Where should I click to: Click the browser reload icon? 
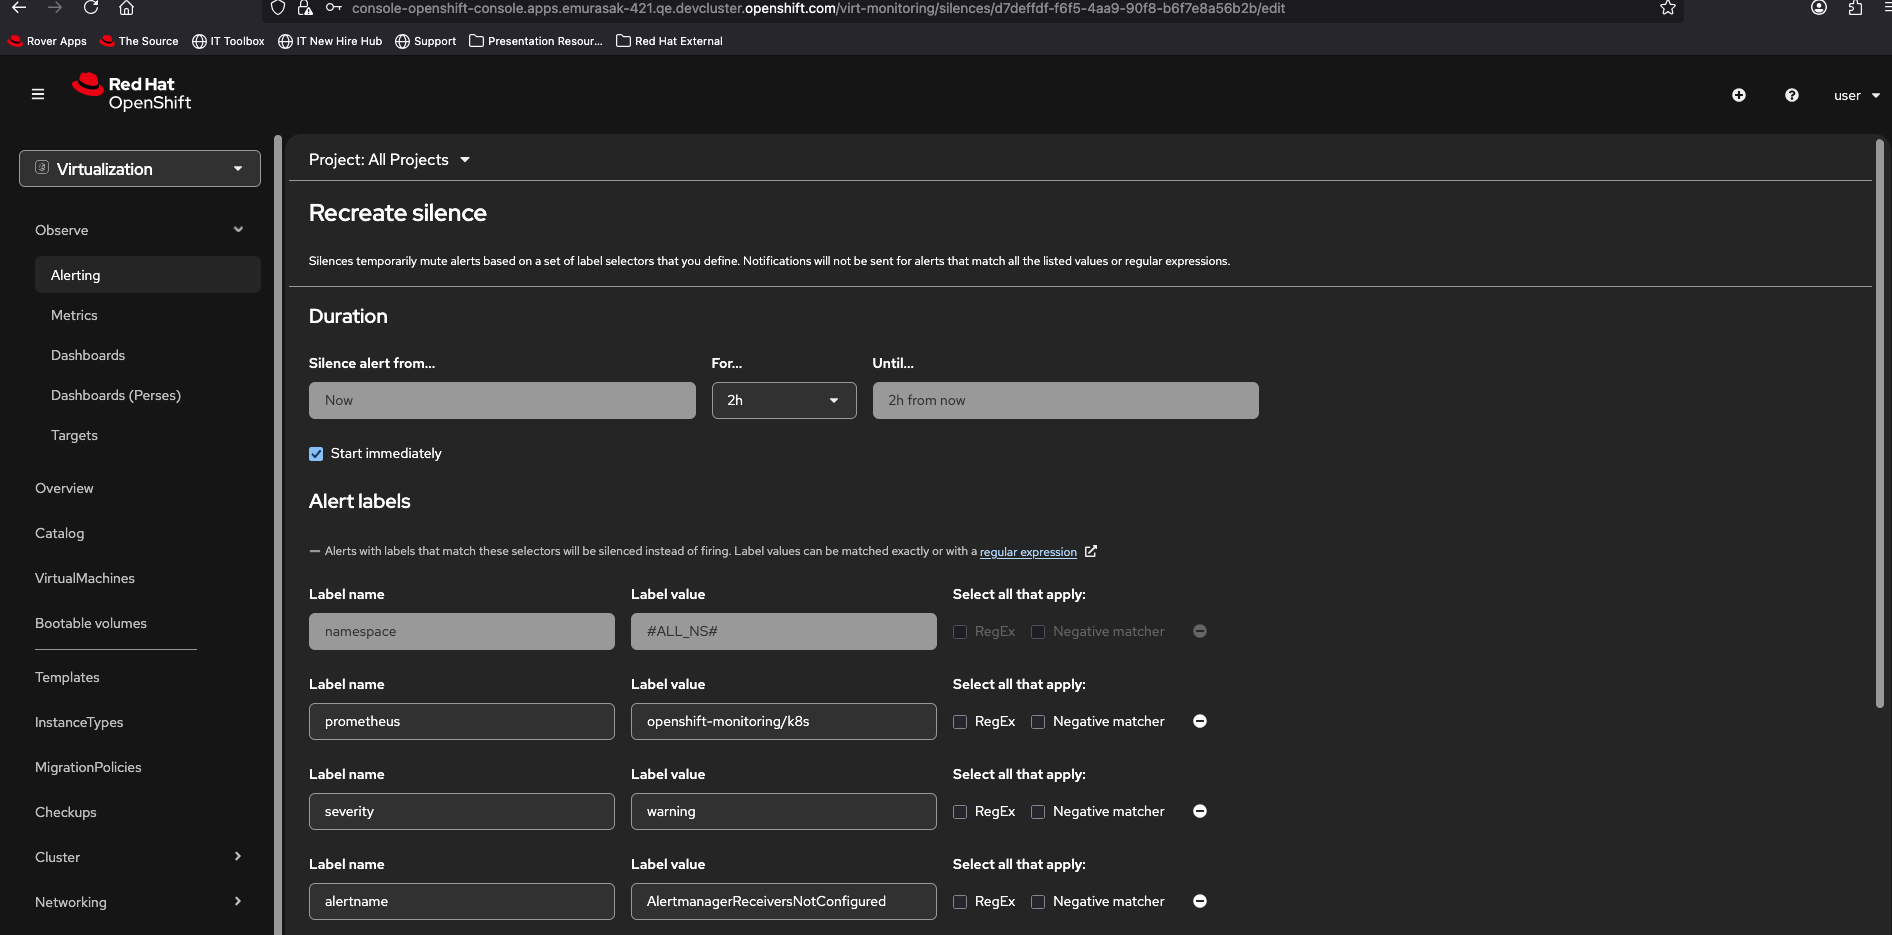(x=91, y=8)
